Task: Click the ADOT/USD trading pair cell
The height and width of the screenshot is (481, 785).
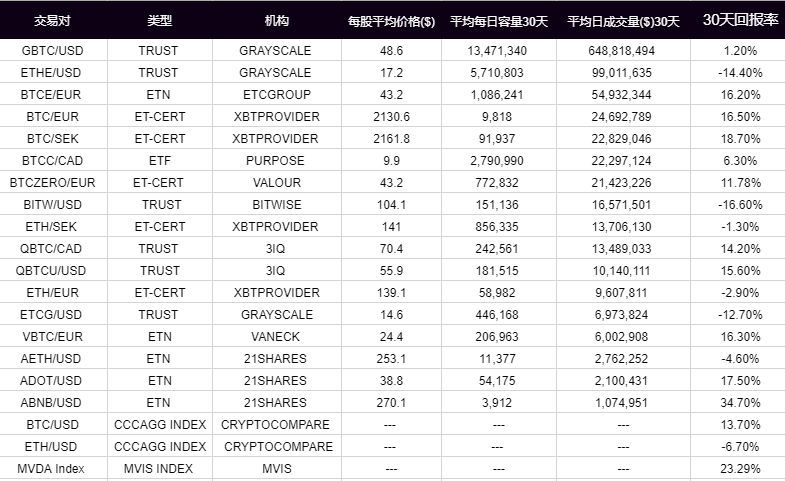Action: point(51,381)
